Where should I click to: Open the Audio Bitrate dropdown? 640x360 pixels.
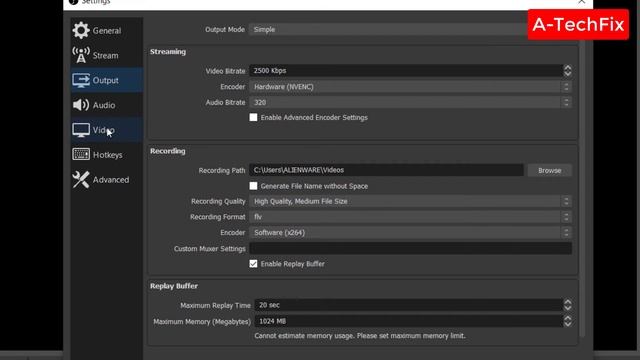pos(410,102)
